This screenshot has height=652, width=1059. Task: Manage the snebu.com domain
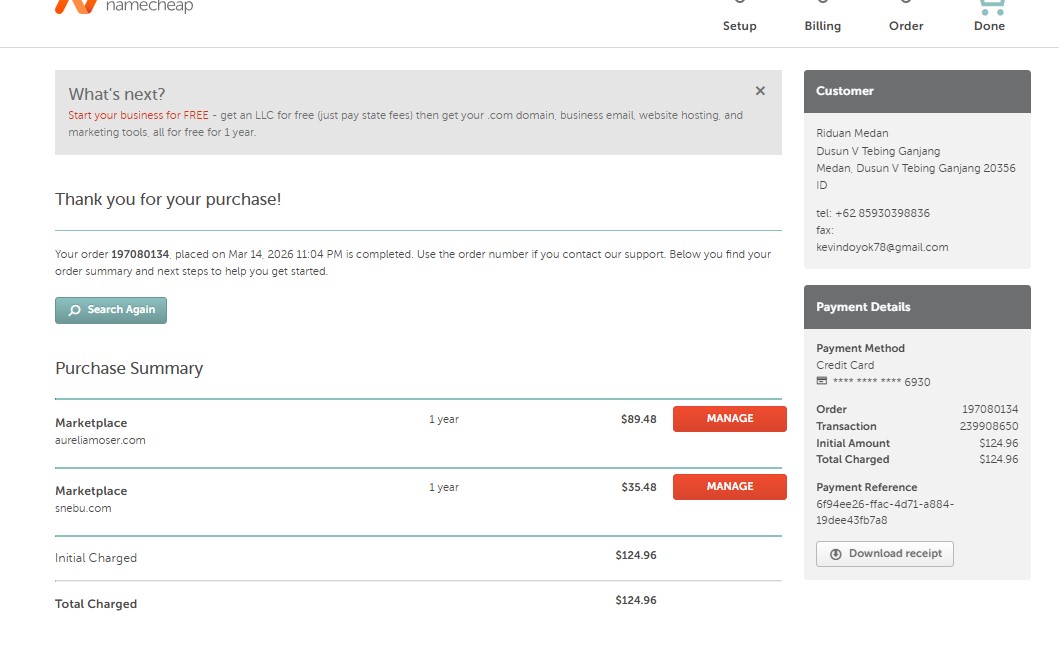[x=729, y=487]
